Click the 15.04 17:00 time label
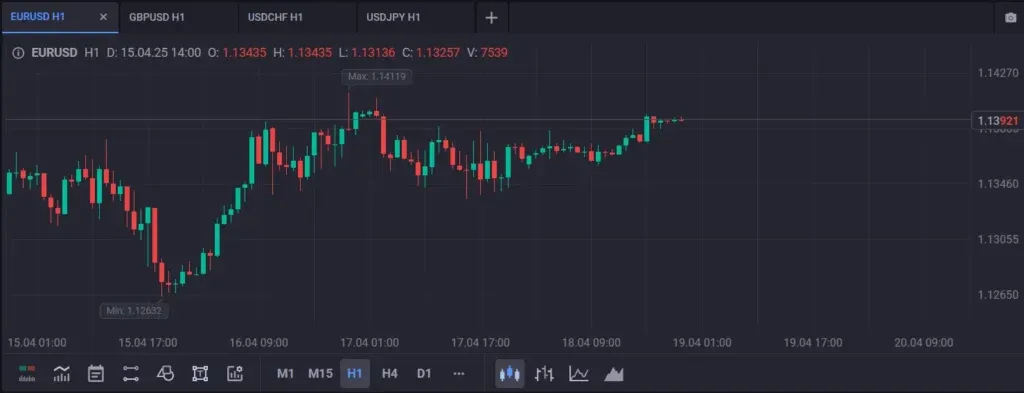 [x=148, y=343]
